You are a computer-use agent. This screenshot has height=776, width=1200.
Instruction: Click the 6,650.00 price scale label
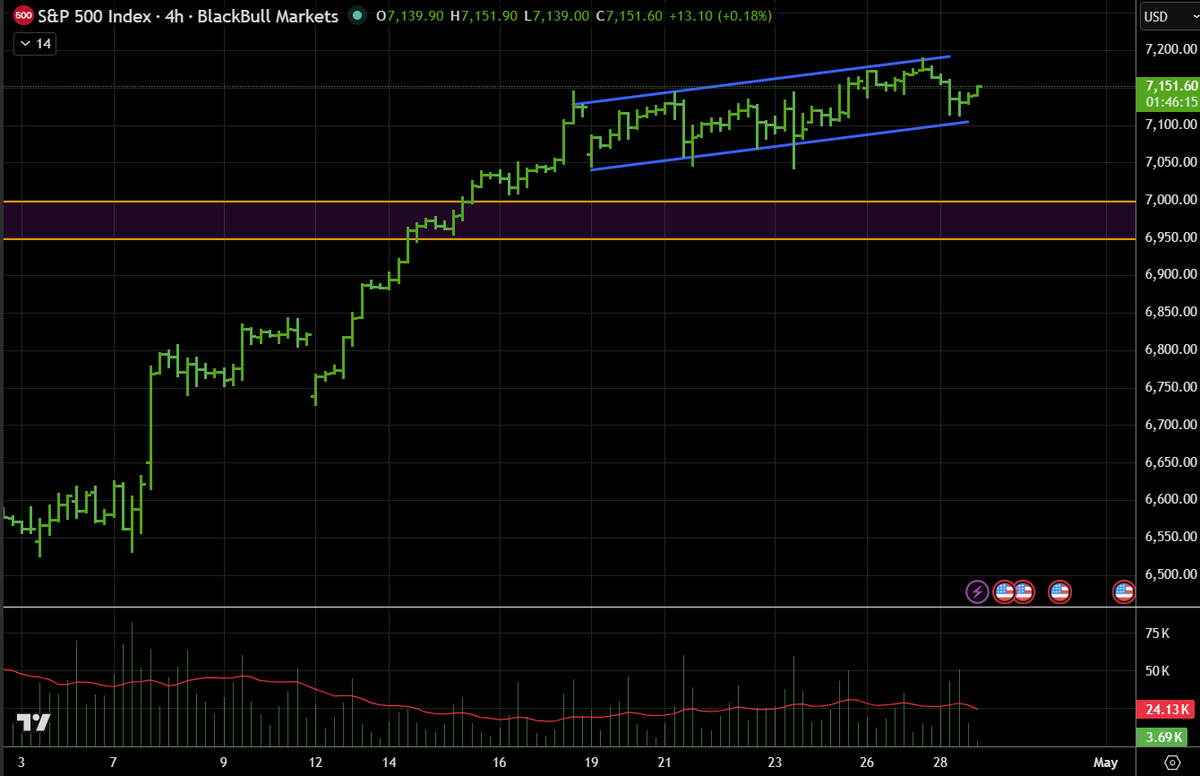pos(1170,462)
